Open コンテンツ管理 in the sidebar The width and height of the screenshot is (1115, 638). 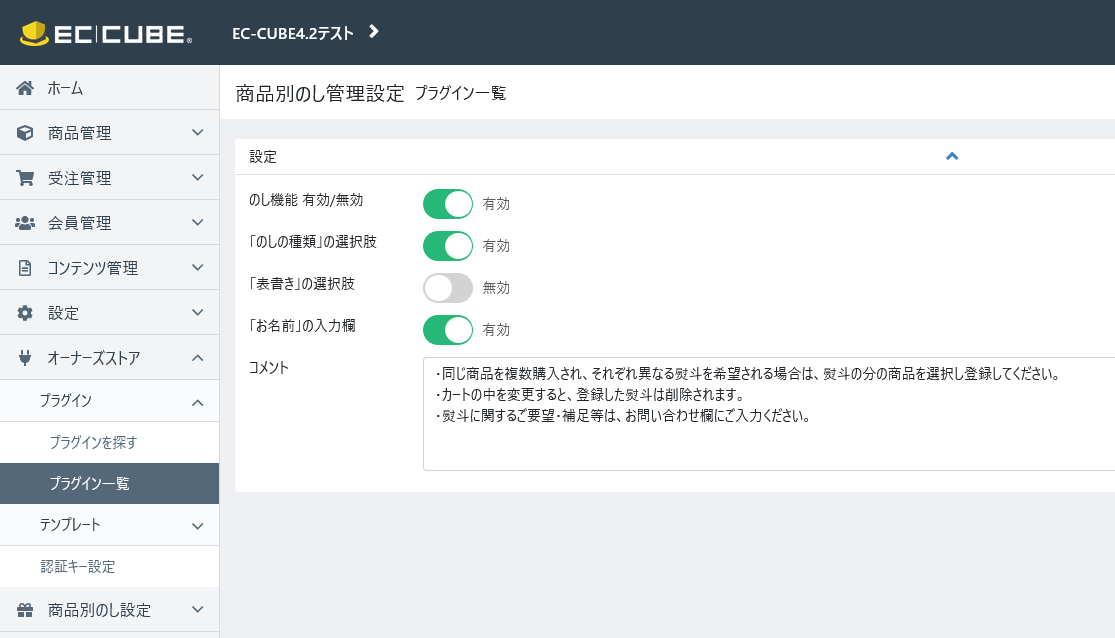(110, 267)
